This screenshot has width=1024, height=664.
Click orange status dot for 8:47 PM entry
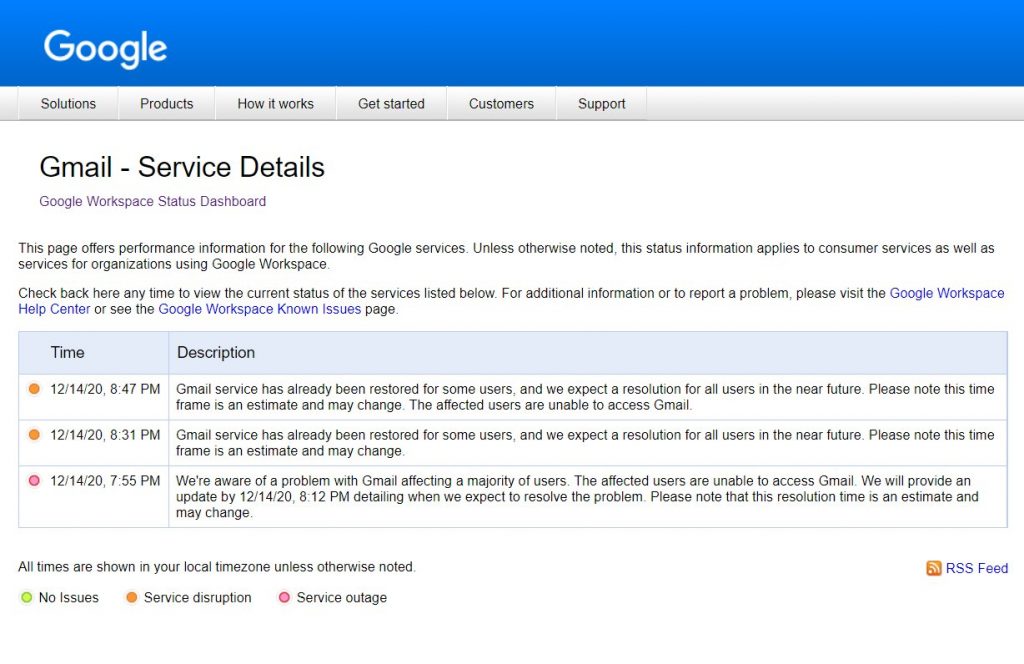(x=34, y=389)
